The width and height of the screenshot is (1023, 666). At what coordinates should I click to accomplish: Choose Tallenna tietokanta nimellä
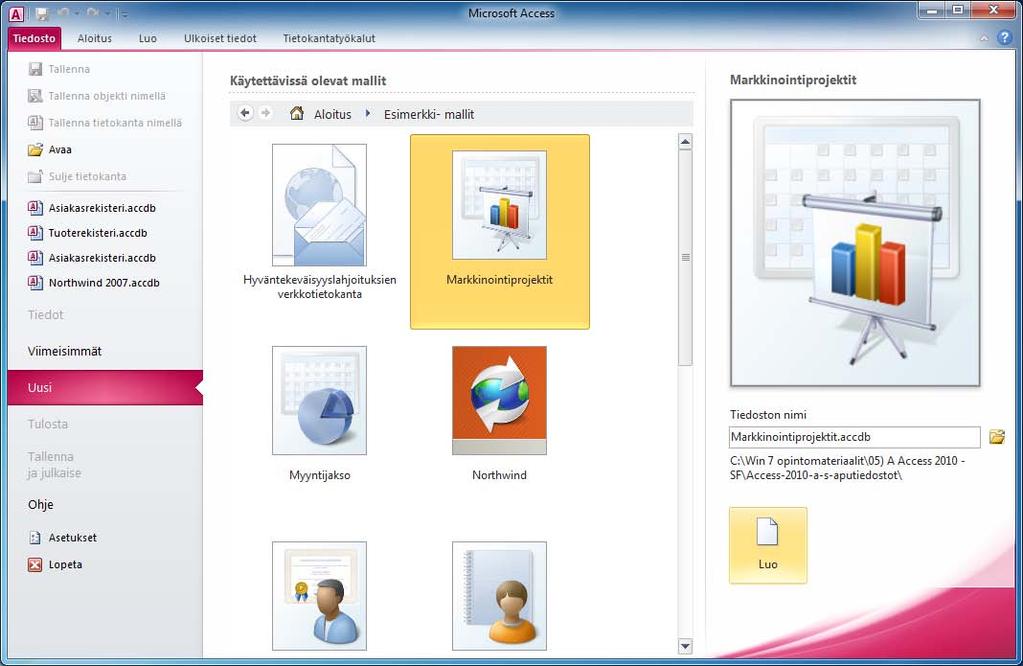click(104, 123)
